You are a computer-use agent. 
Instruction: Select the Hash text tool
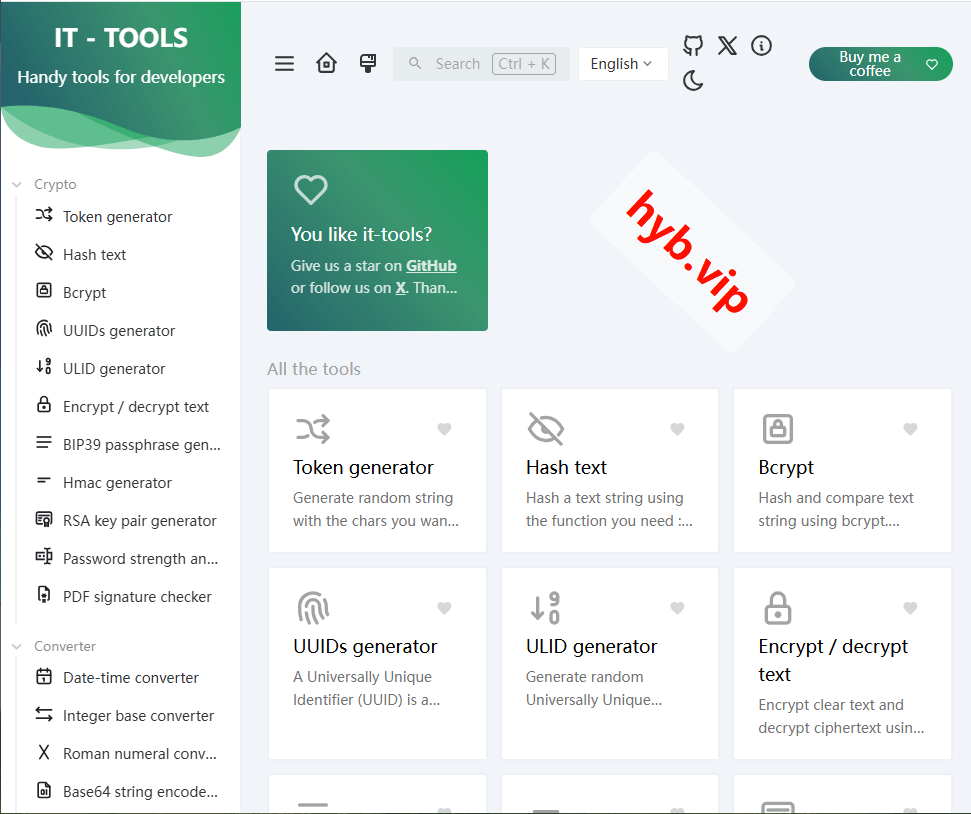point(94,254)
